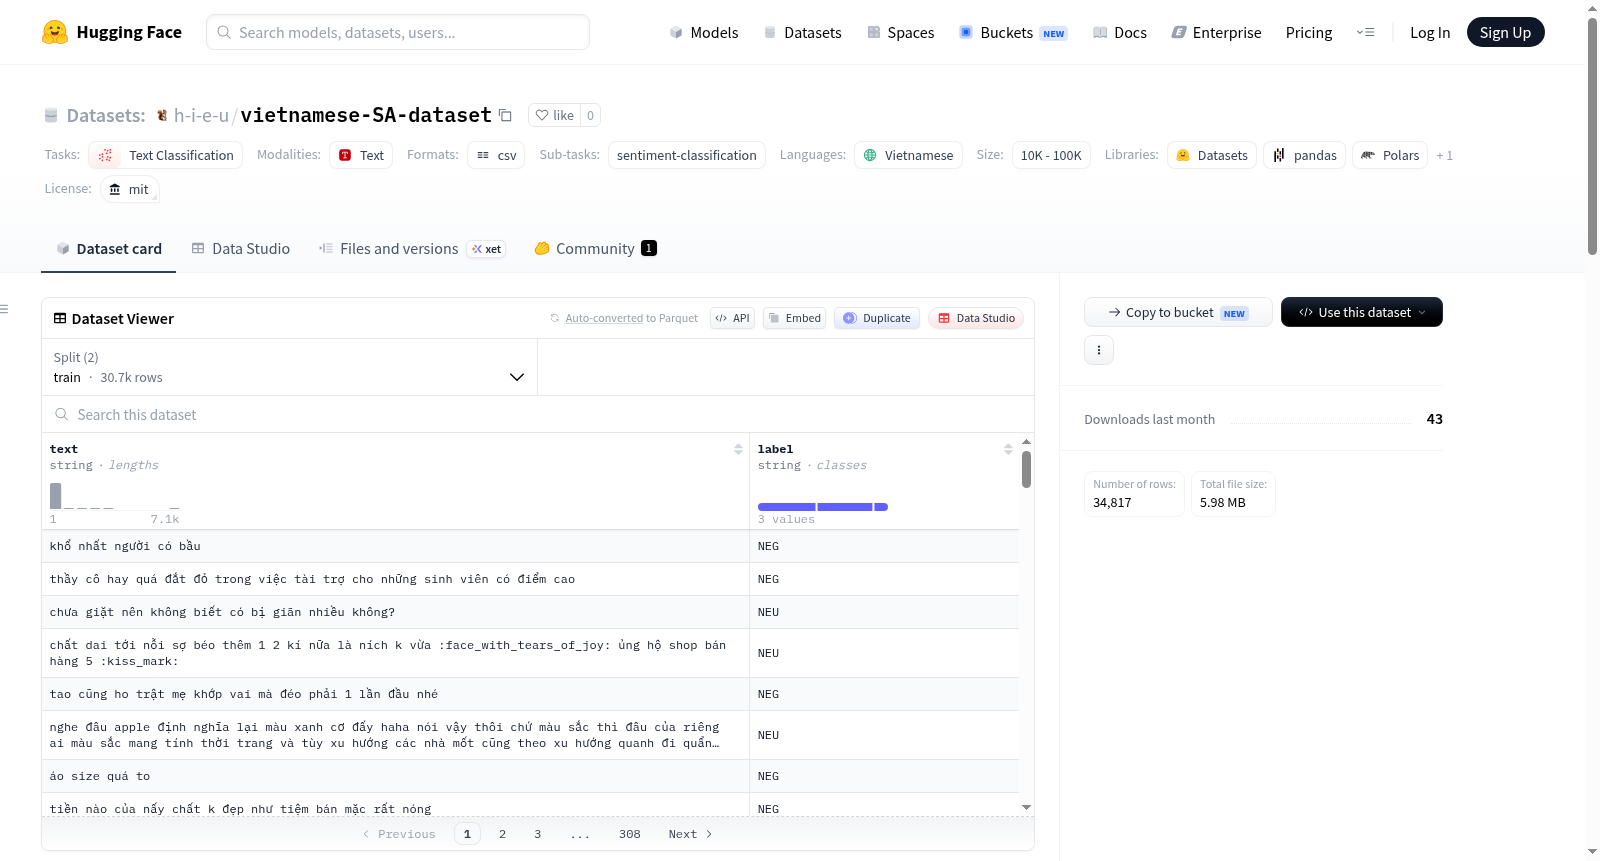Screen dimensions: 1600x861
Task: Click the row 'áo size quá to'
Action: coord(530,776)
